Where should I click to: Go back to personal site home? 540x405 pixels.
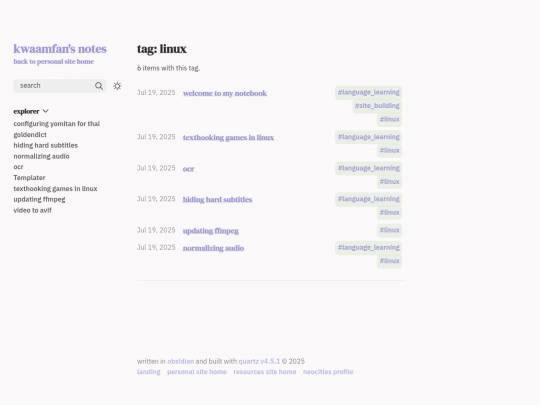[x=53, y=62]
